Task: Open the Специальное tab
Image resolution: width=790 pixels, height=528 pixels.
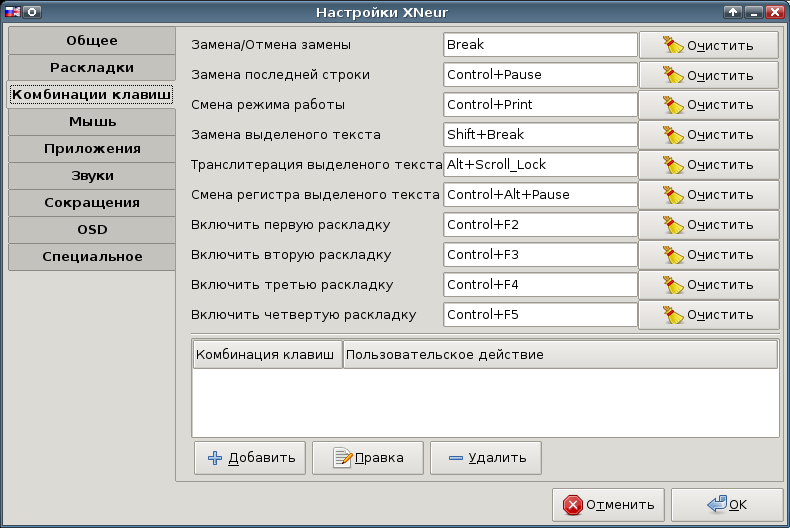Action: pos(92,256)
